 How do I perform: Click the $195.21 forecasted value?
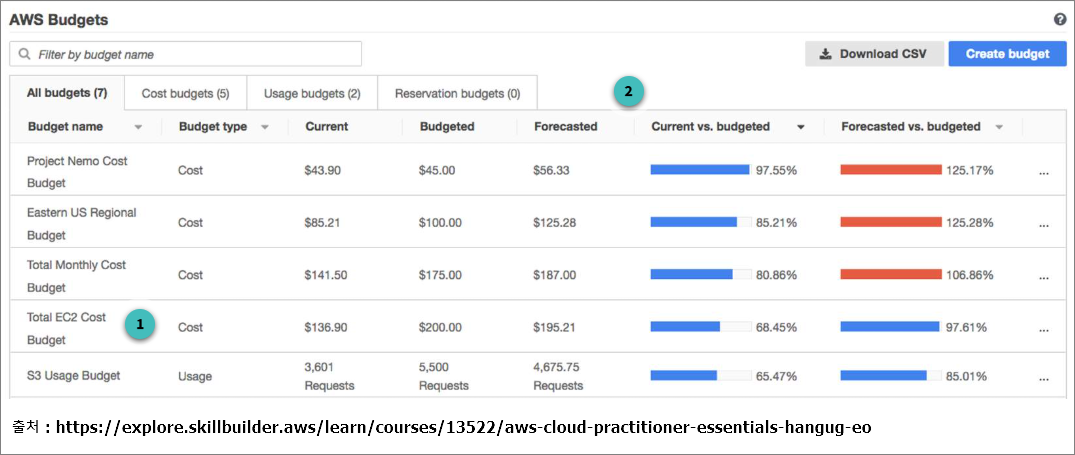coord(555,328)
